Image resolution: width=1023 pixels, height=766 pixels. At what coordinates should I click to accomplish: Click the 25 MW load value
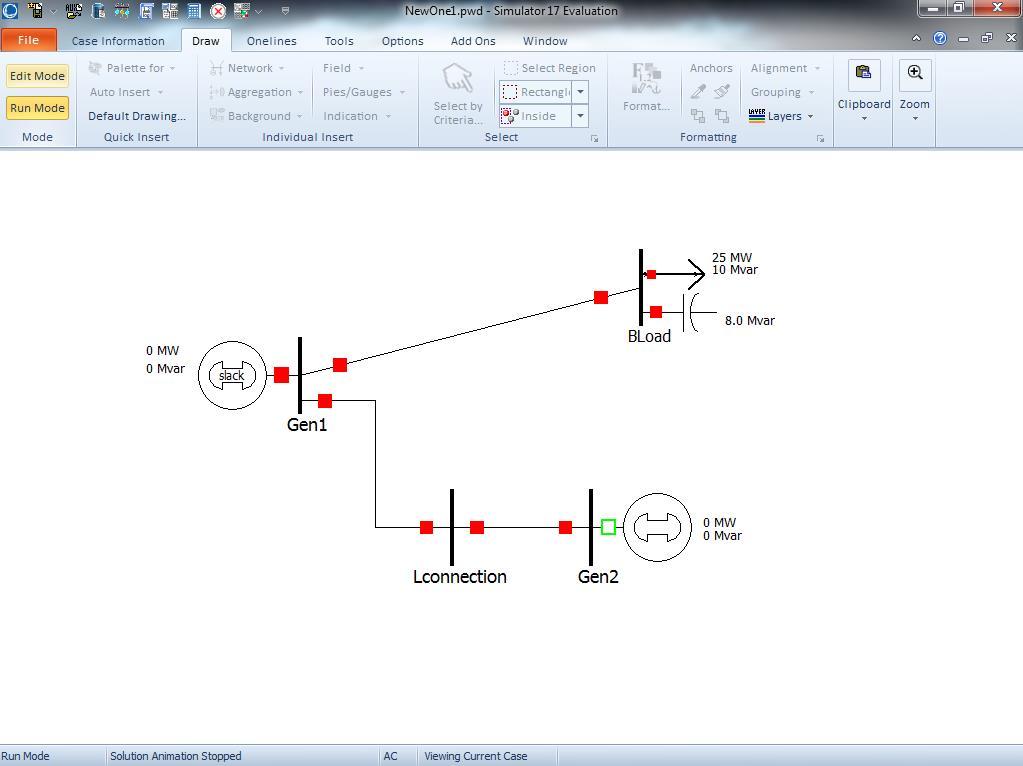tap(732, 257)
